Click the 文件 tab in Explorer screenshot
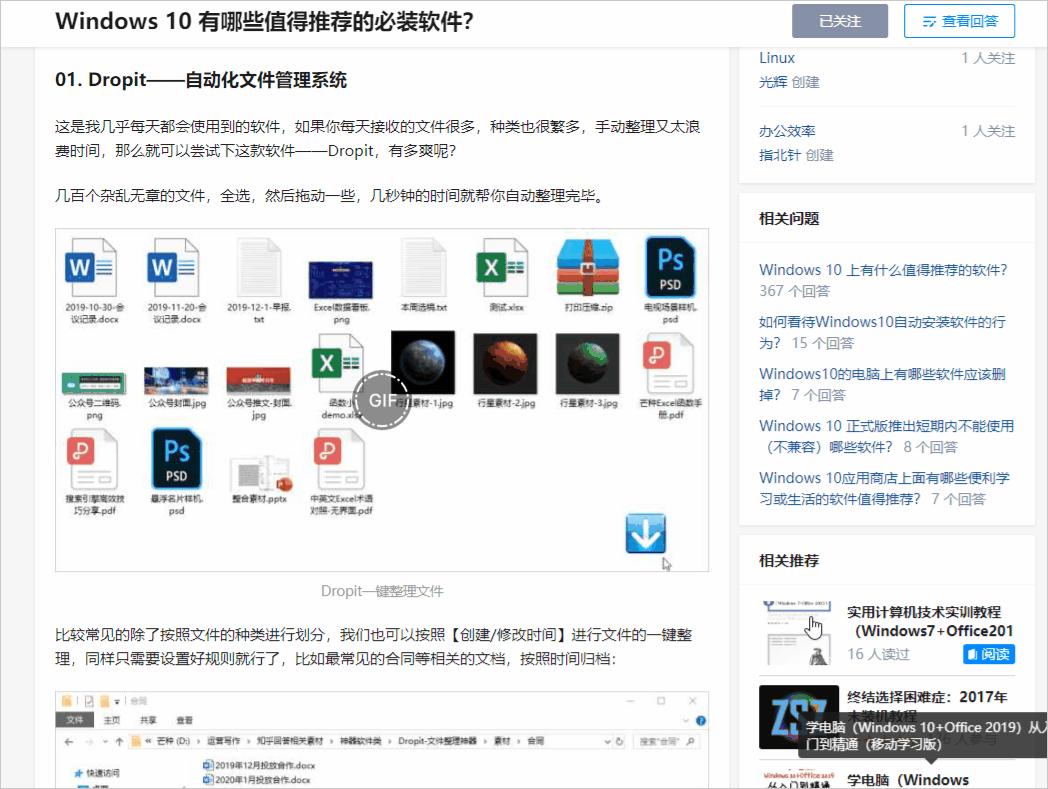 75,719
